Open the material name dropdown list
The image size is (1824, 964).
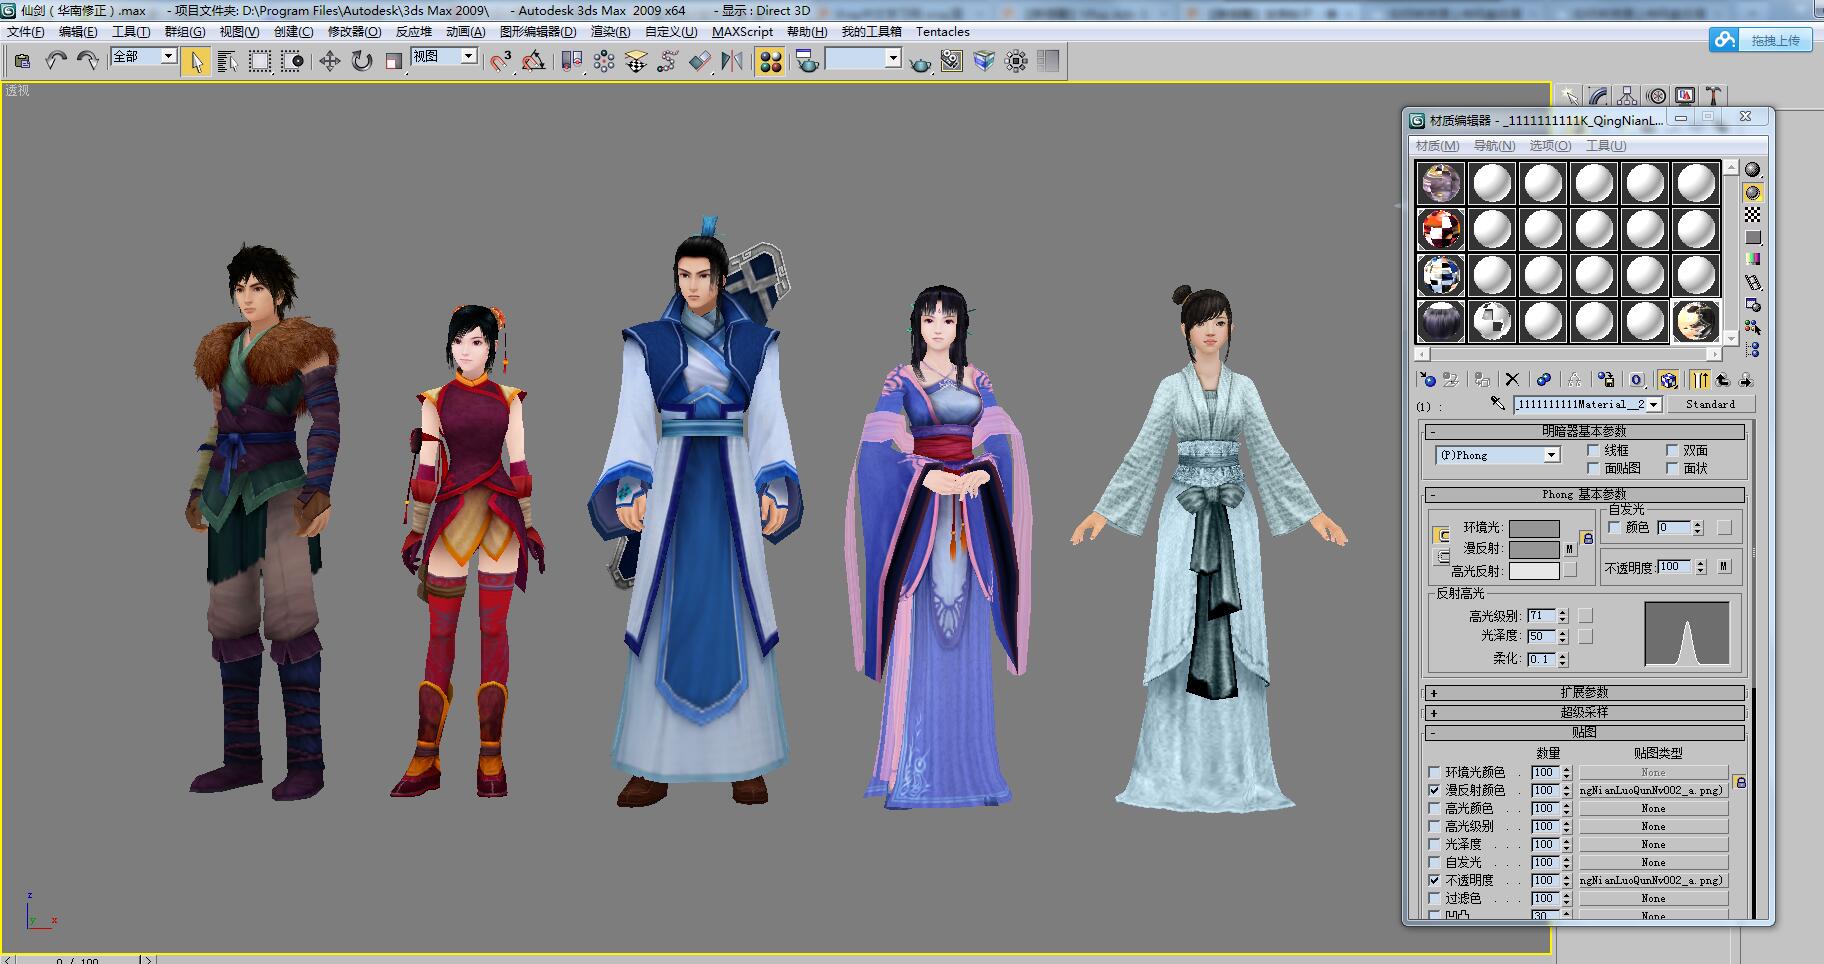click(x=1654, y=404)
